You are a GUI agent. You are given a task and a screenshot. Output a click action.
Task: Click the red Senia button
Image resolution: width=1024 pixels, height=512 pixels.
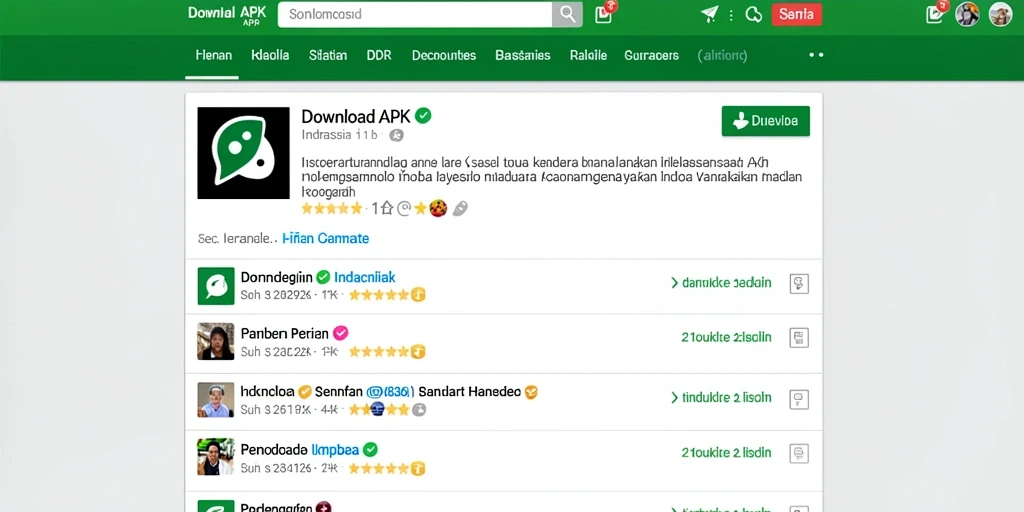(x=797, y=14)
